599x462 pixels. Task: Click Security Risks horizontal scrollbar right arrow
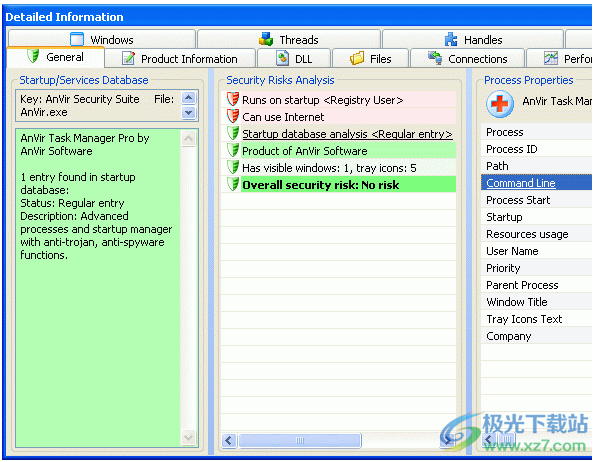(x=448, y=441)
